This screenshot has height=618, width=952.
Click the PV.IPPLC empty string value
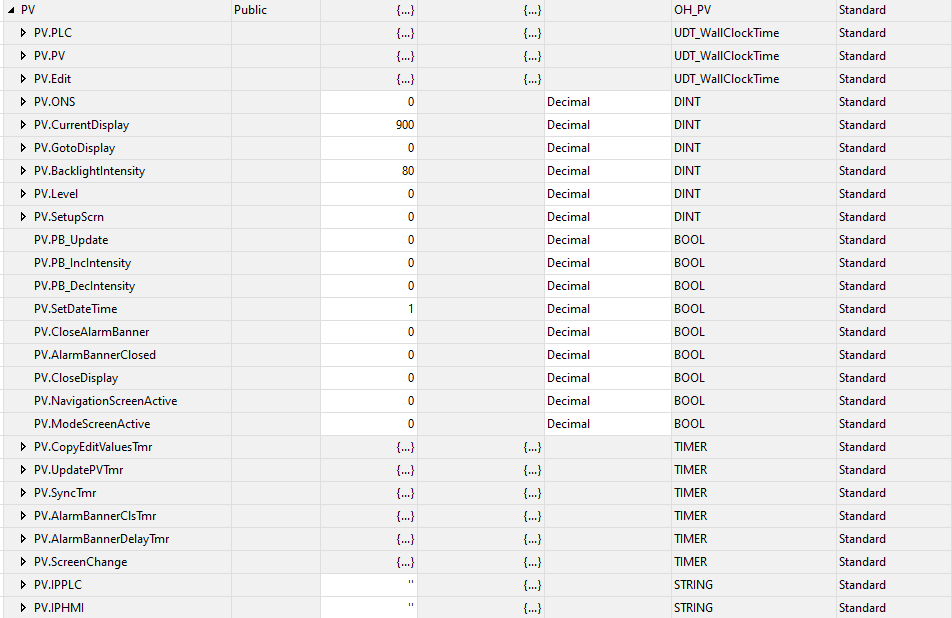click(x=369, y=585)
